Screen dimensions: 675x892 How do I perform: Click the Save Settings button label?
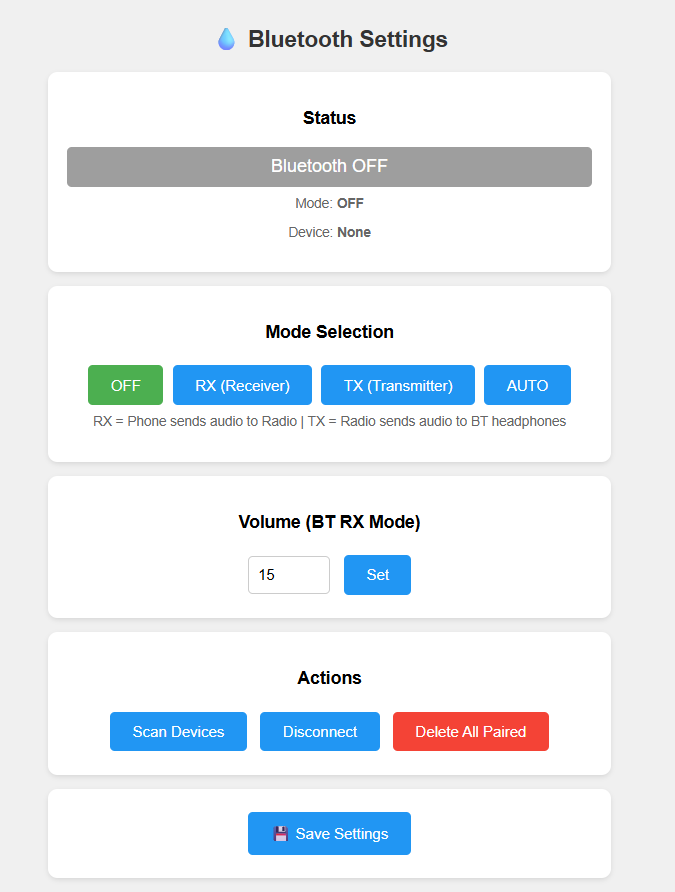point(342,834)
